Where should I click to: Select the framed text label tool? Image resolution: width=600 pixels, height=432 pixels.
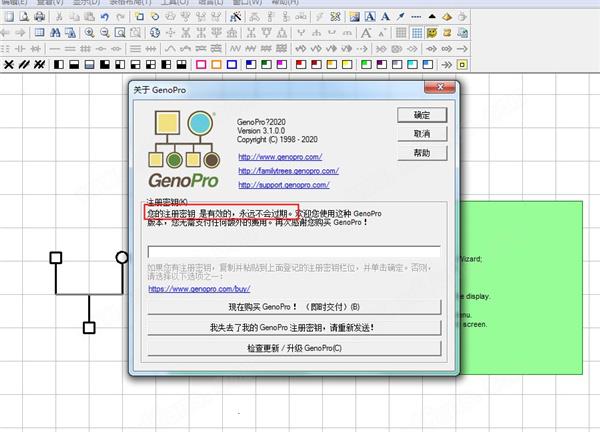coord(370,16)
